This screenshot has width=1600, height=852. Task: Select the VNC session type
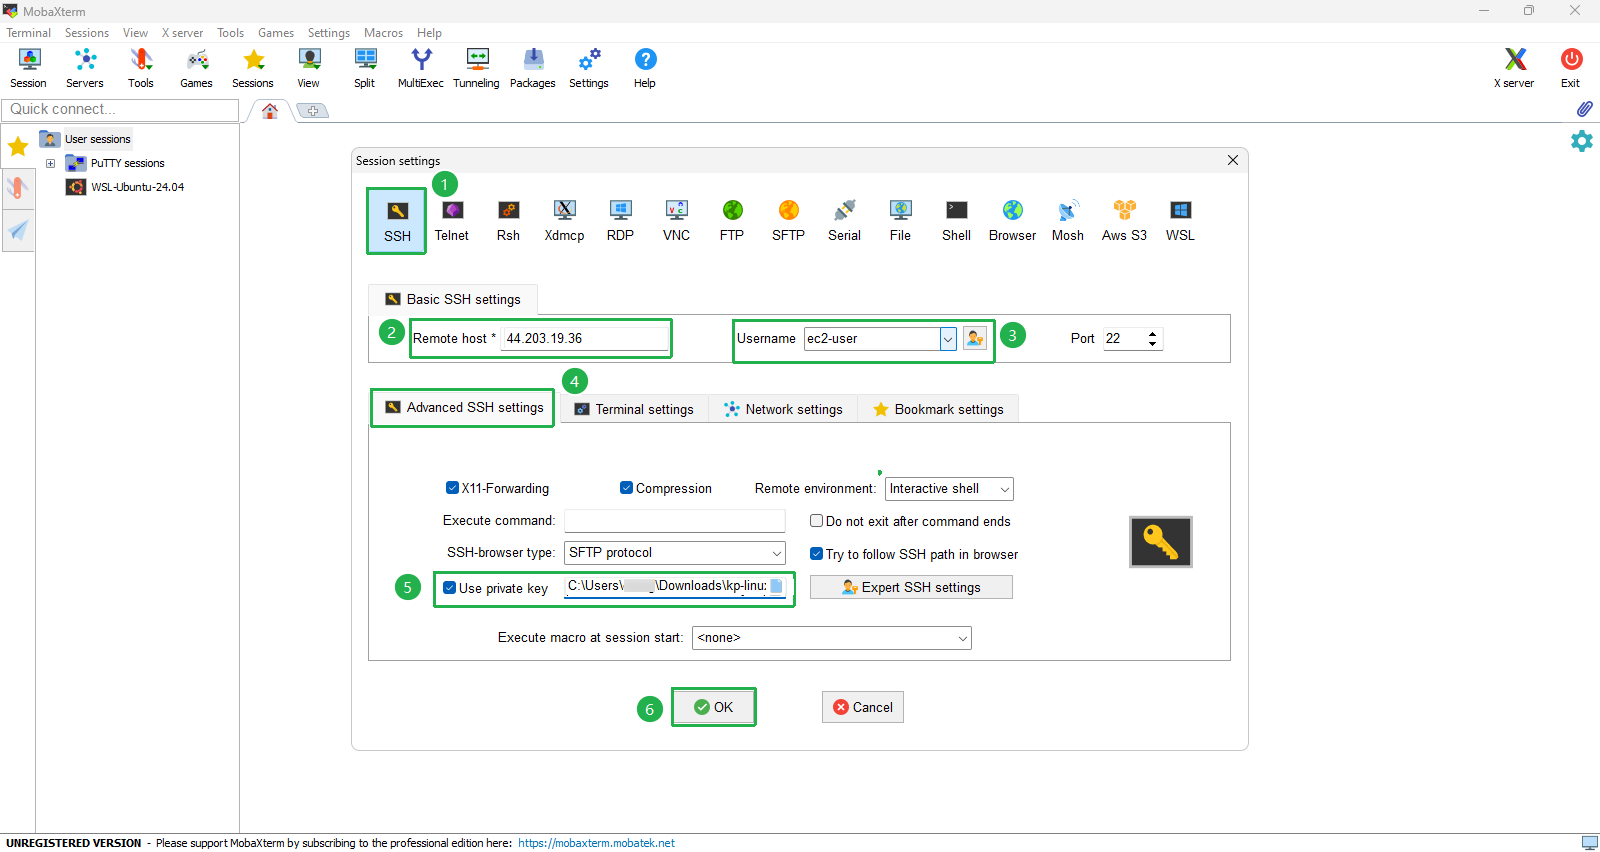[x=676, y=221]
